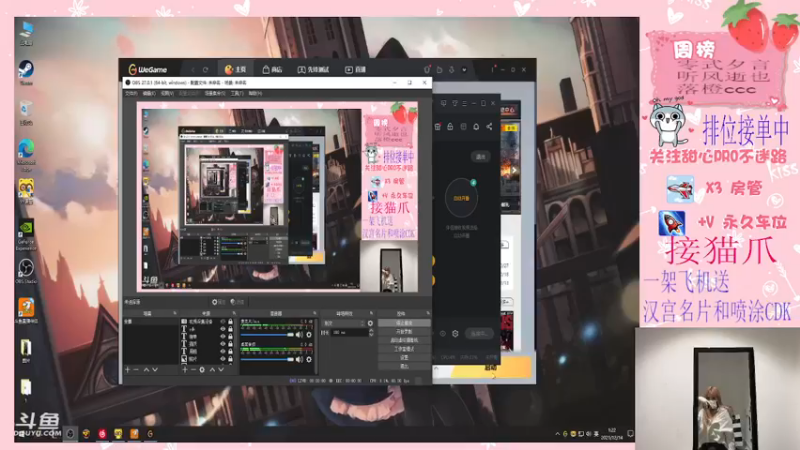Image resolution: width=800 pixels, height=450 pixels.
Task: Open desktop audio settings gear
Action: coord(309,359)
